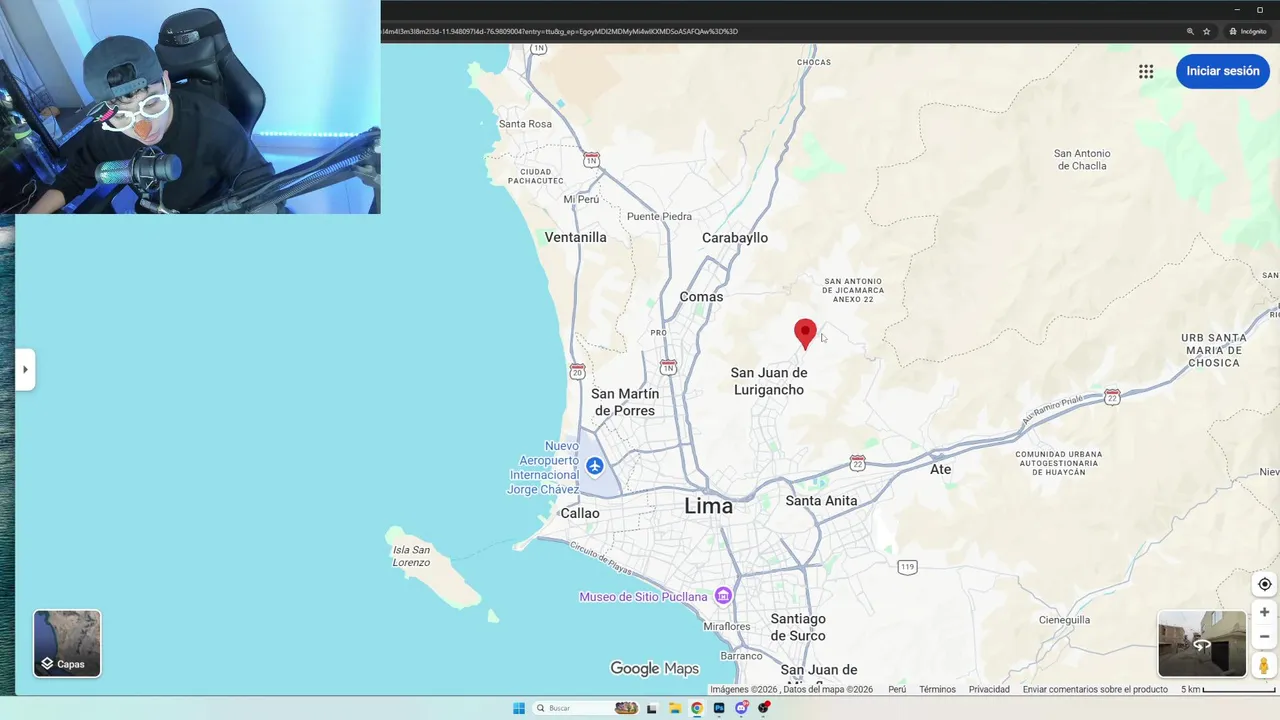Viewport: 1280px width, 720px height.
Task: Open the Términos link
Action: (x=937, y=689)
